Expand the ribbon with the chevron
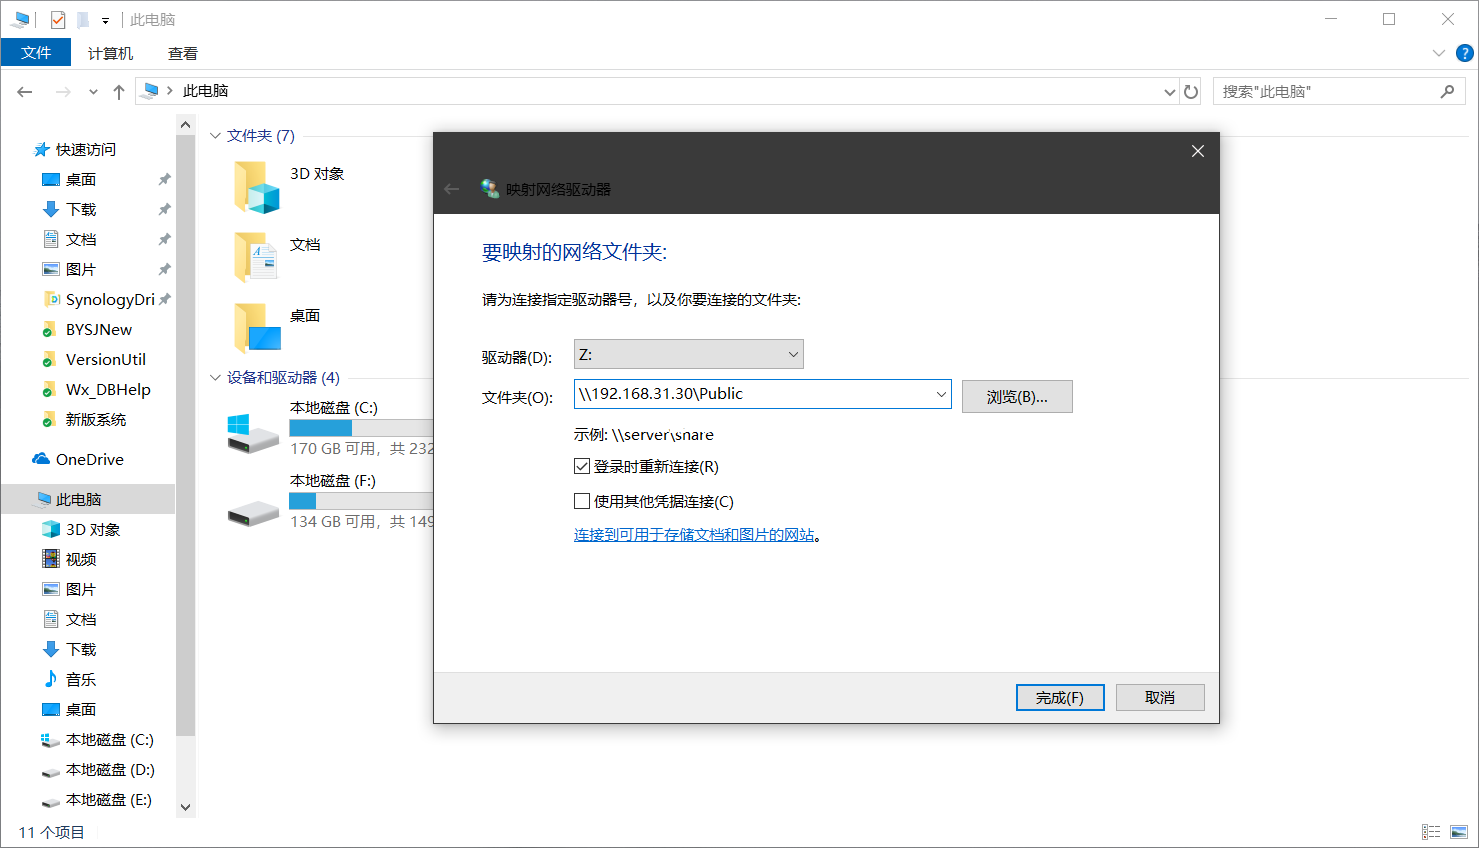The height and width of the screenshot is (848, 1479). click(x=1438, y=54)
